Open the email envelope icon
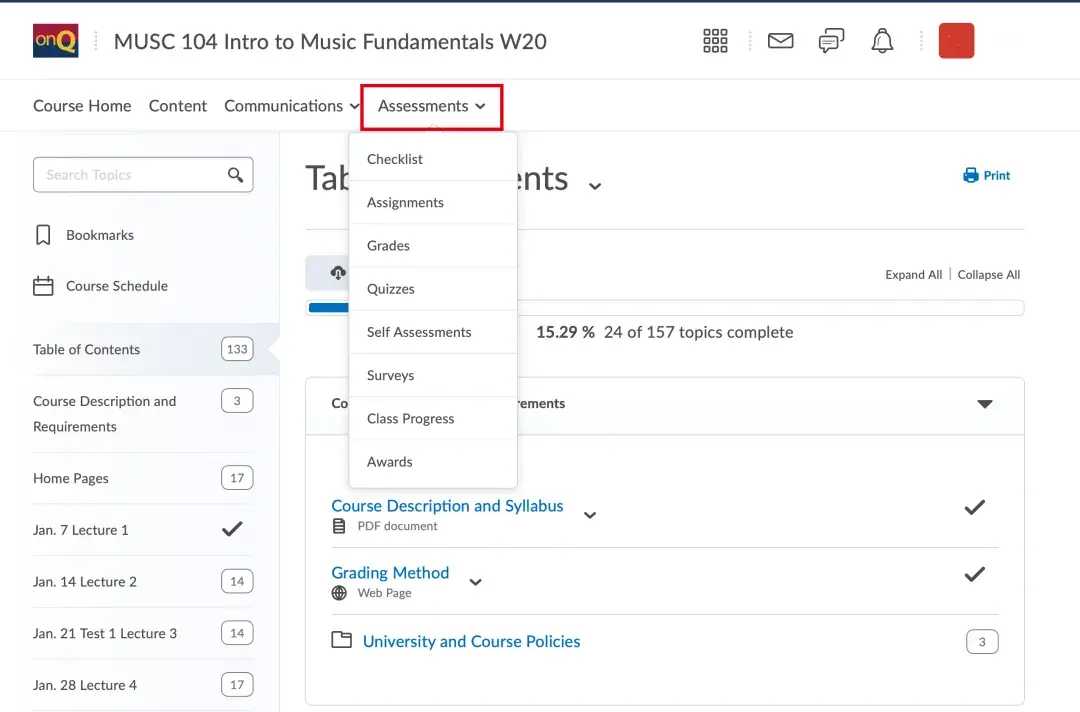This screenshot has width=1080, height=712. [780, 41]
